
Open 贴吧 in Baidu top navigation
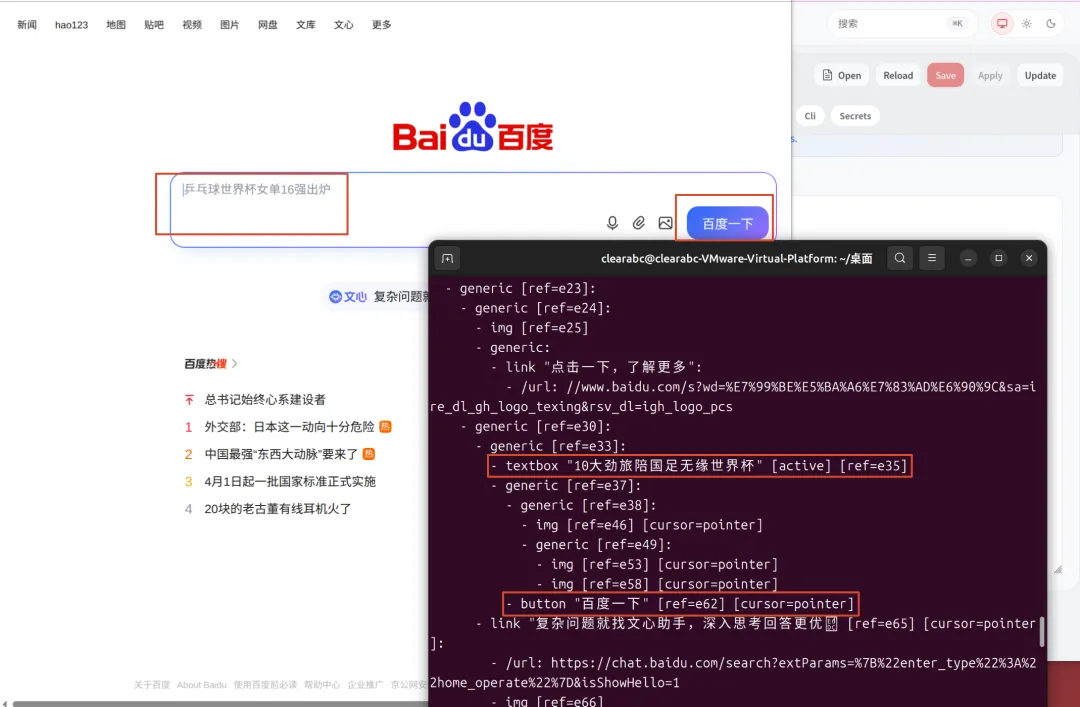tap(154, 25)
